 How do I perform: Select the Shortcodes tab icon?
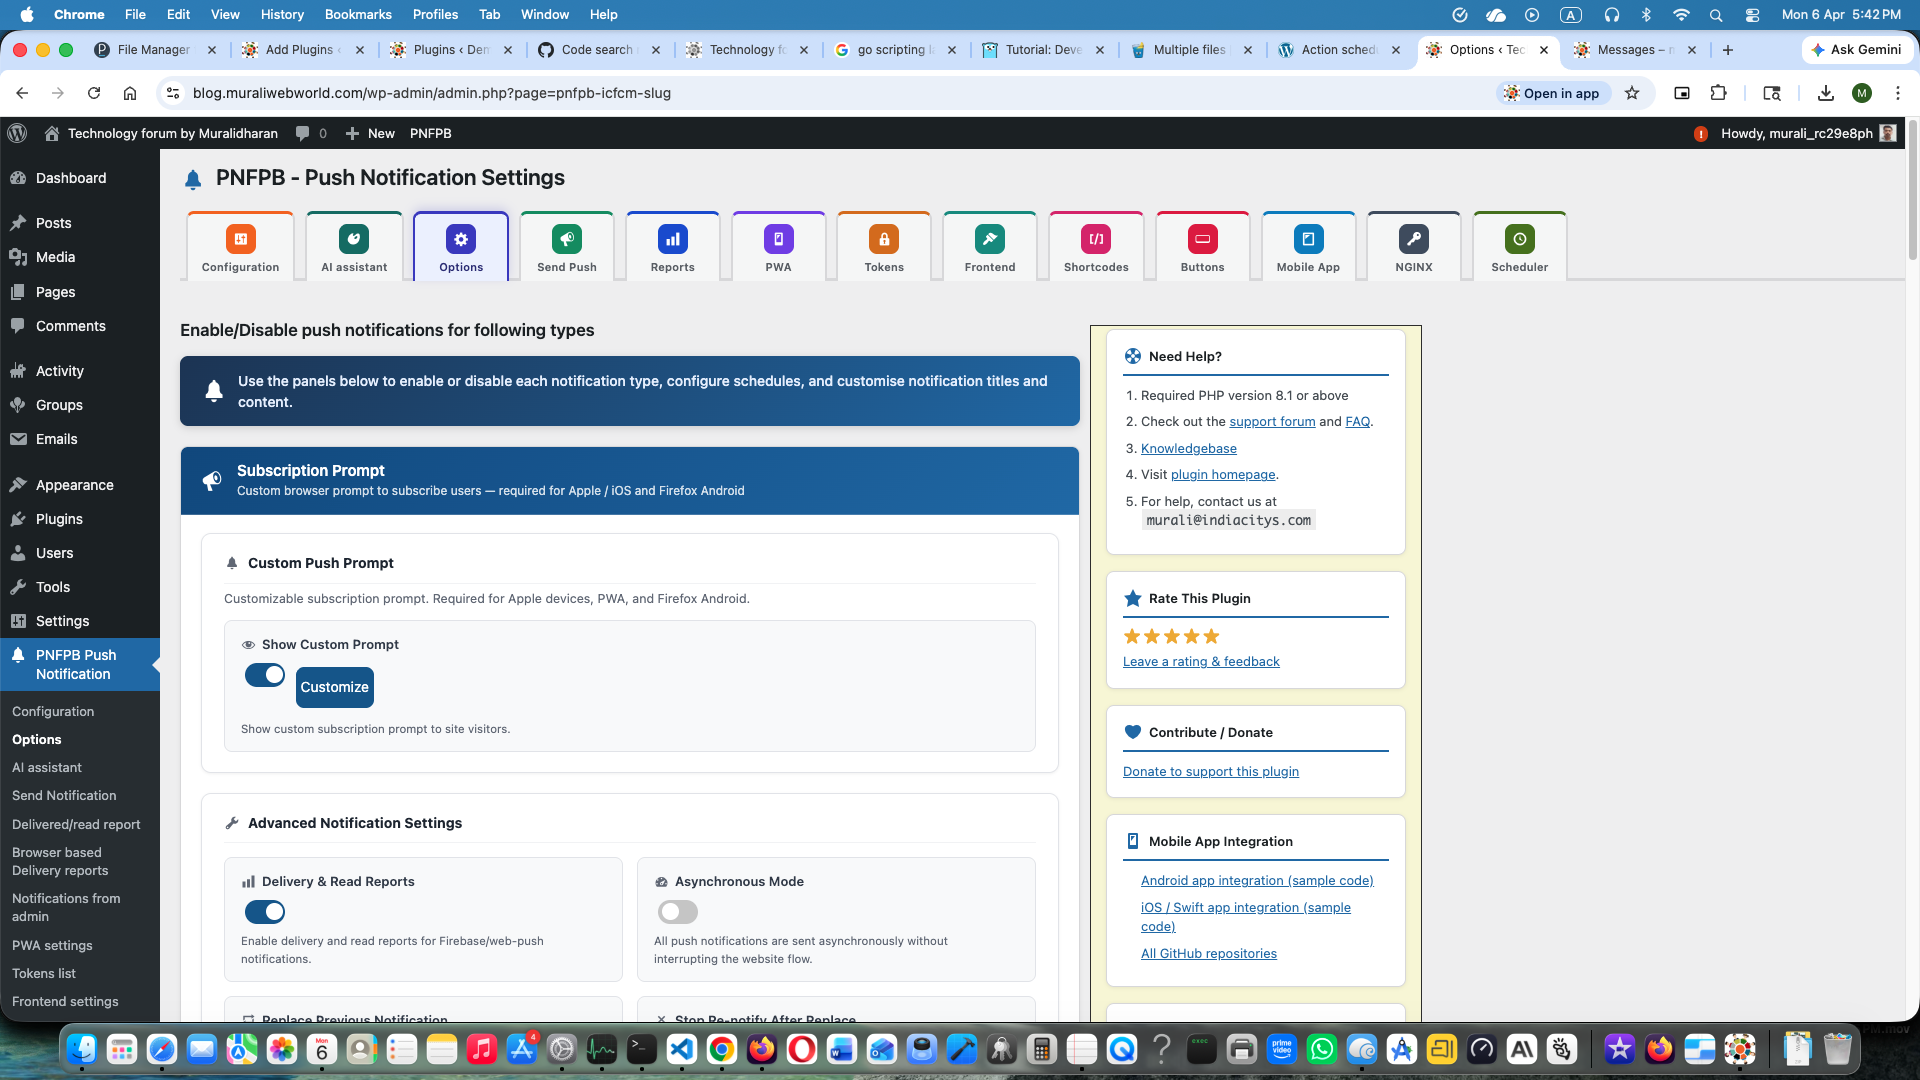(1096, 239)
